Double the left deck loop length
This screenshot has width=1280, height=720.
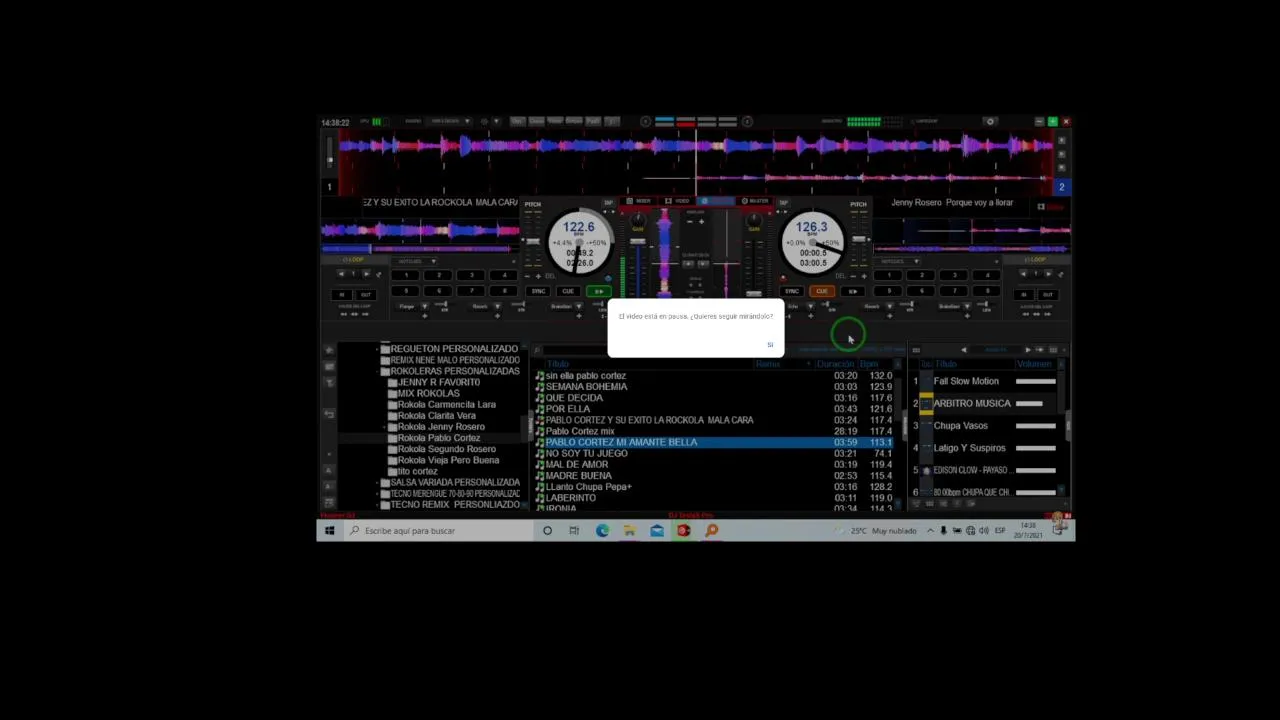[x=366, y=274]
